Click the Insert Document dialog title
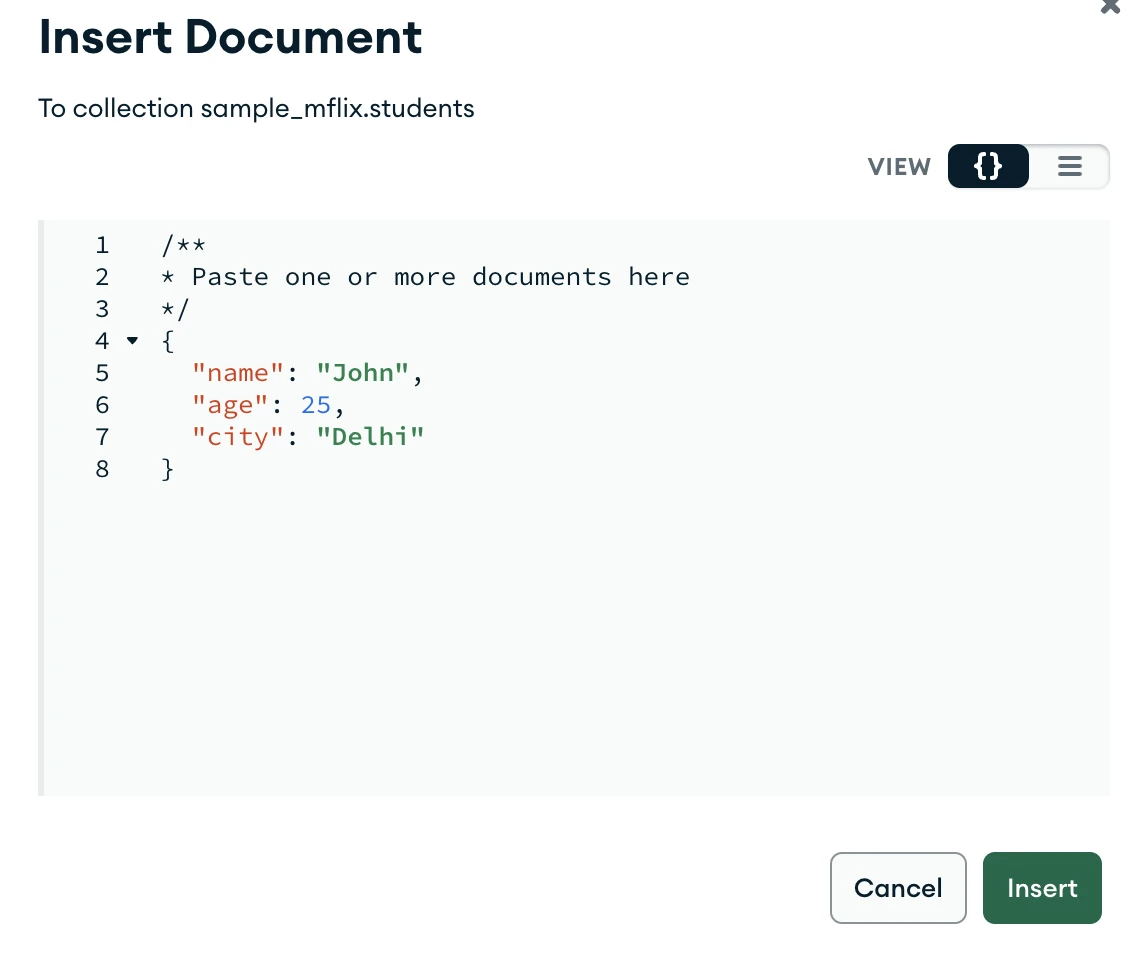Screen dimensions: 1138x980 [x=230, y=37]
